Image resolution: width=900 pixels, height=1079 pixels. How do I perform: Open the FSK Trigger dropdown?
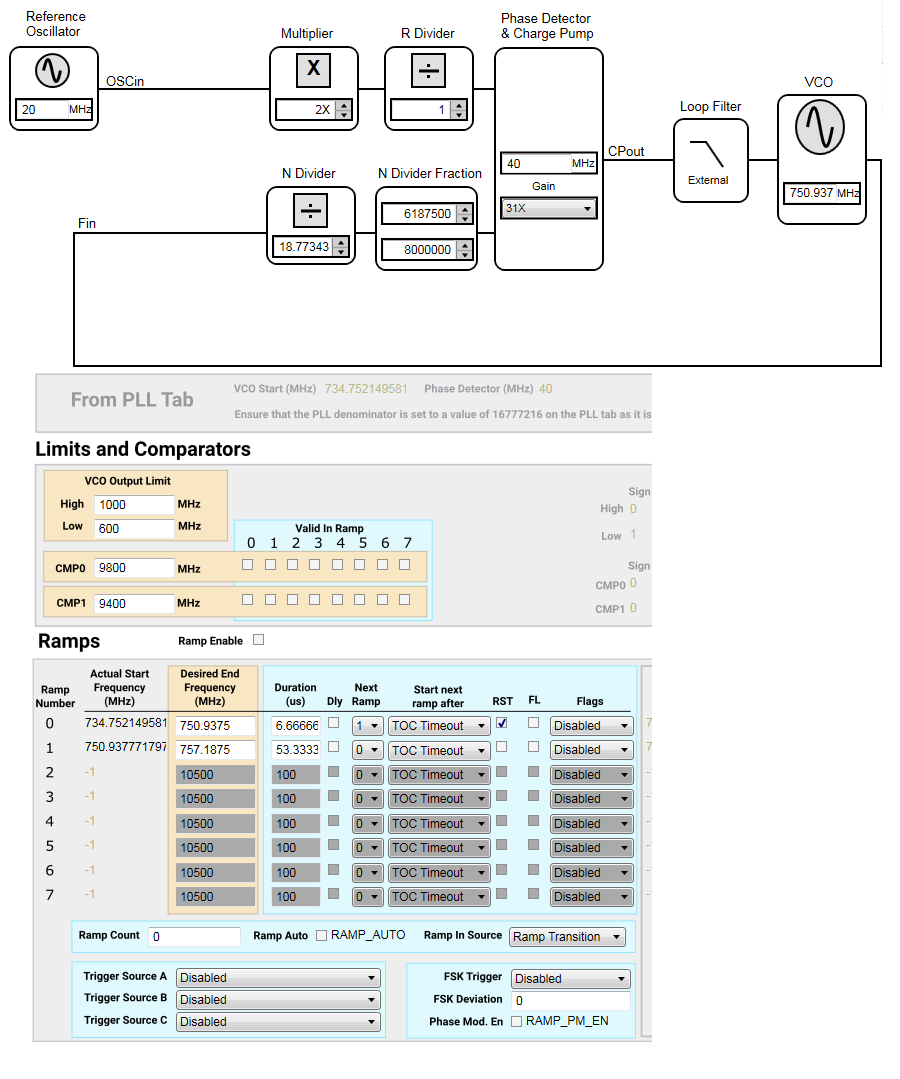570,979
